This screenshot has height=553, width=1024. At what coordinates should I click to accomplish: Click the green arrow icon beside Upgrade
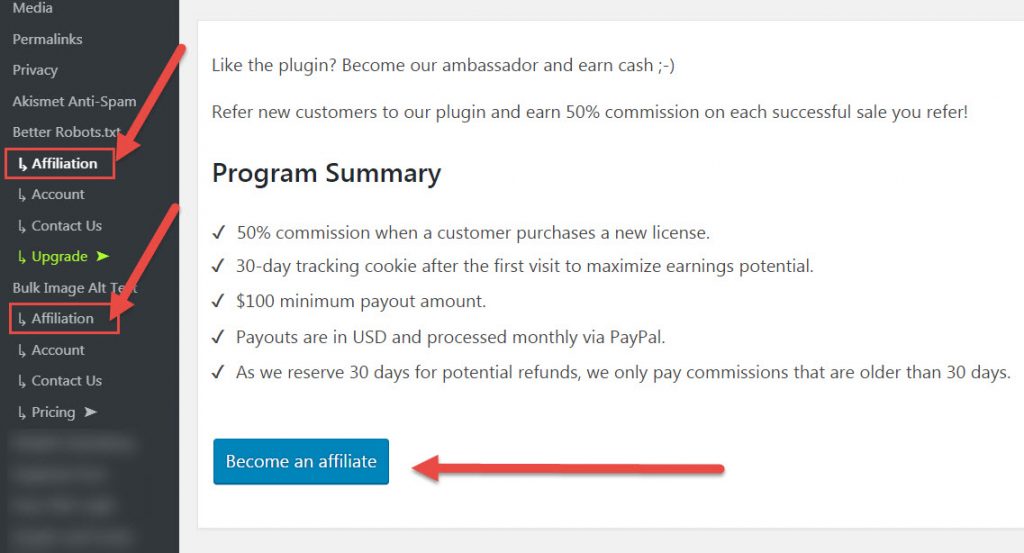point(103,256)
